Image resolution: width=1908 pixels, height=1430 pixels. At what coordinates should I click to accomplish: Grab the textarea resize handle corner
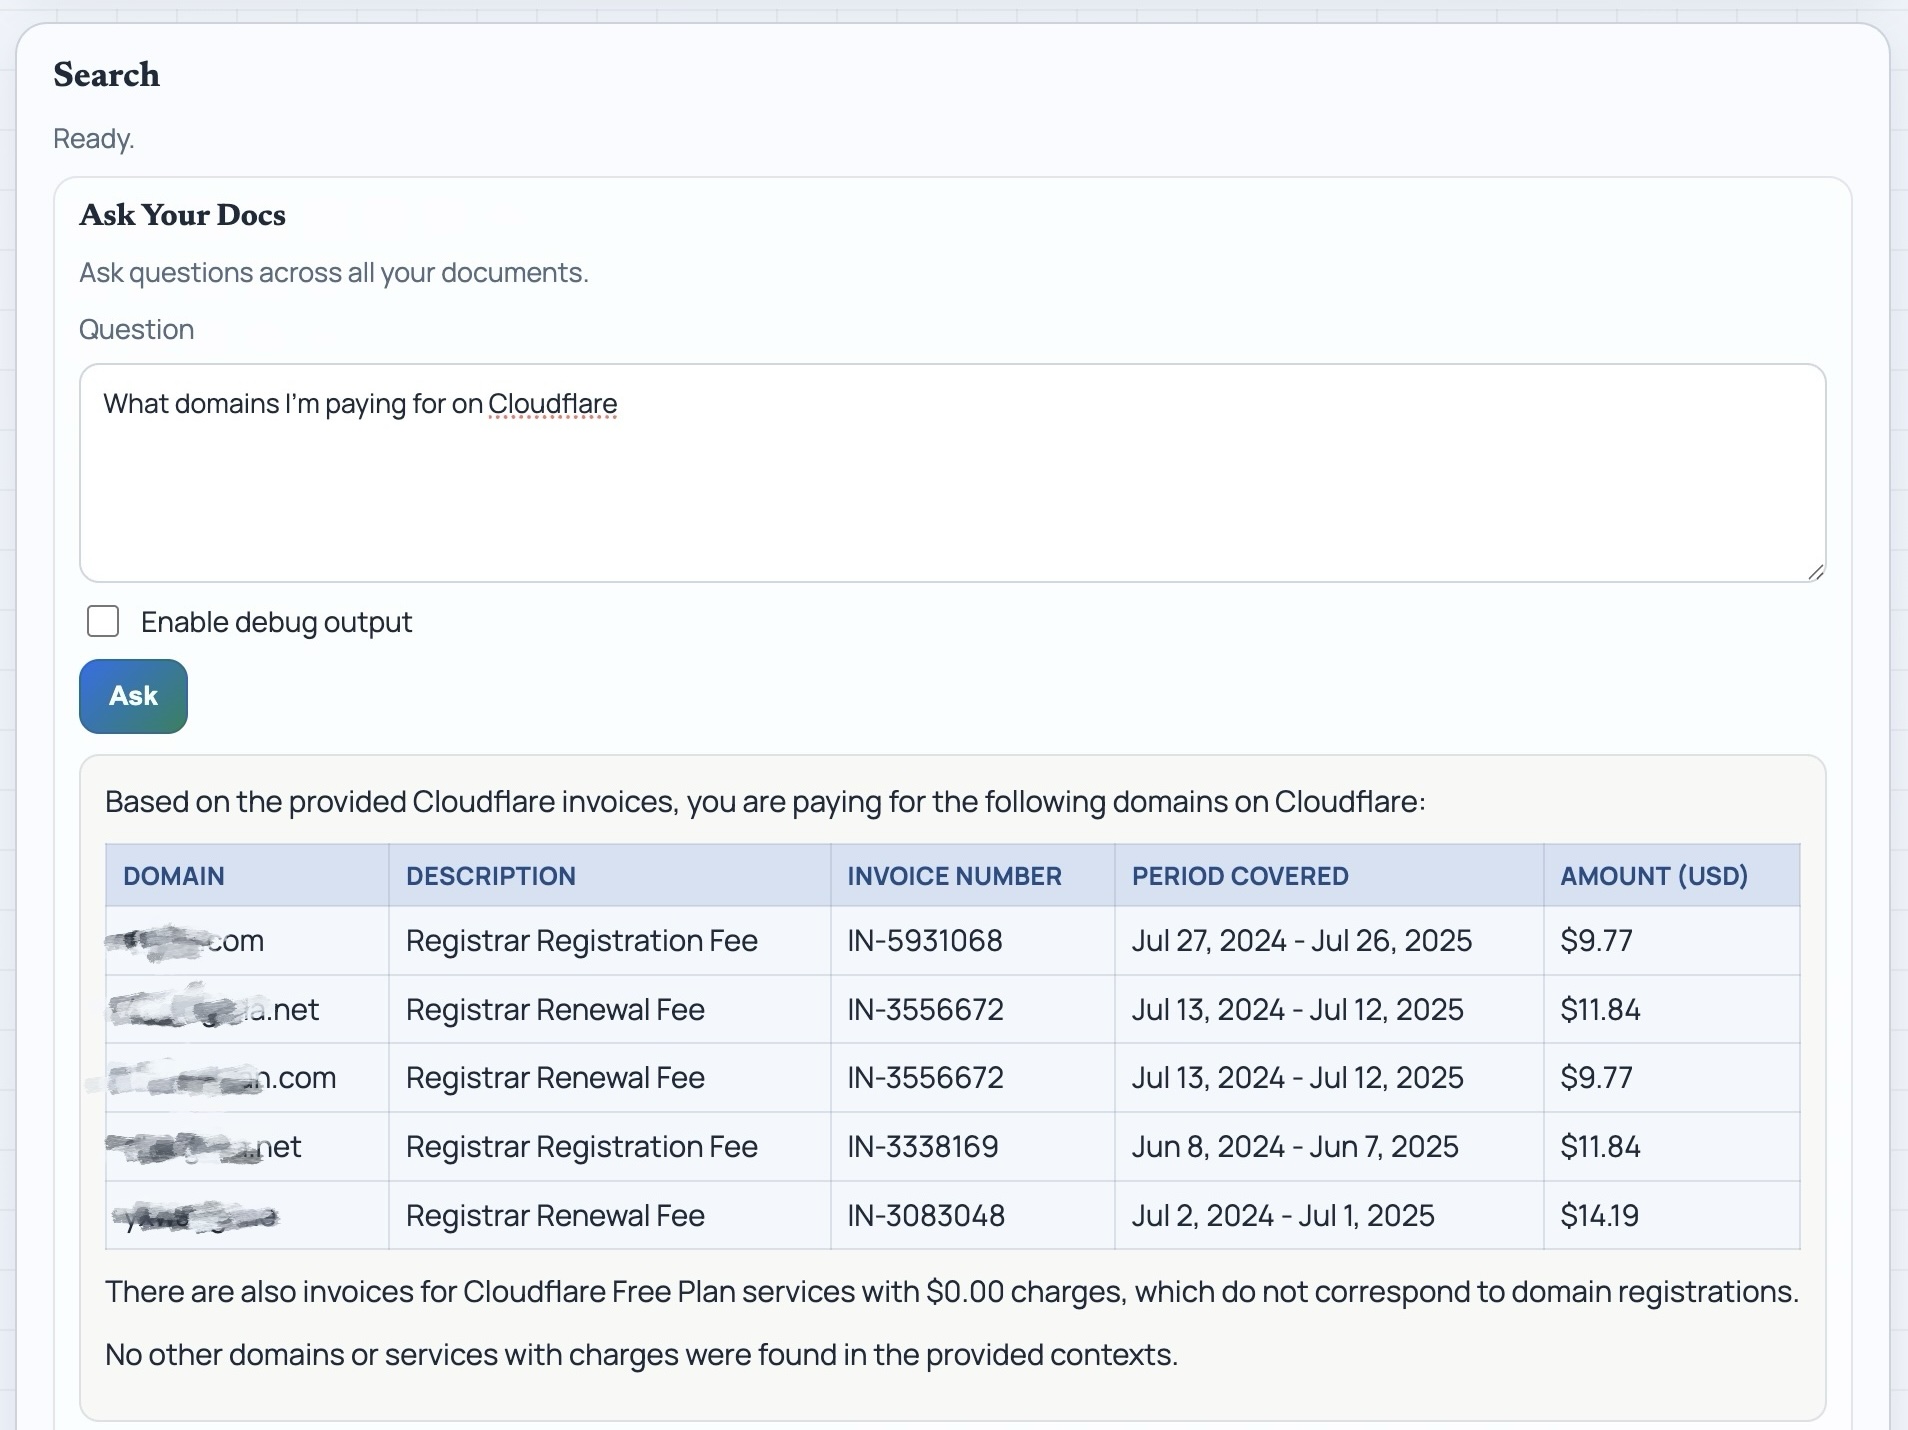pos(1815,571)
